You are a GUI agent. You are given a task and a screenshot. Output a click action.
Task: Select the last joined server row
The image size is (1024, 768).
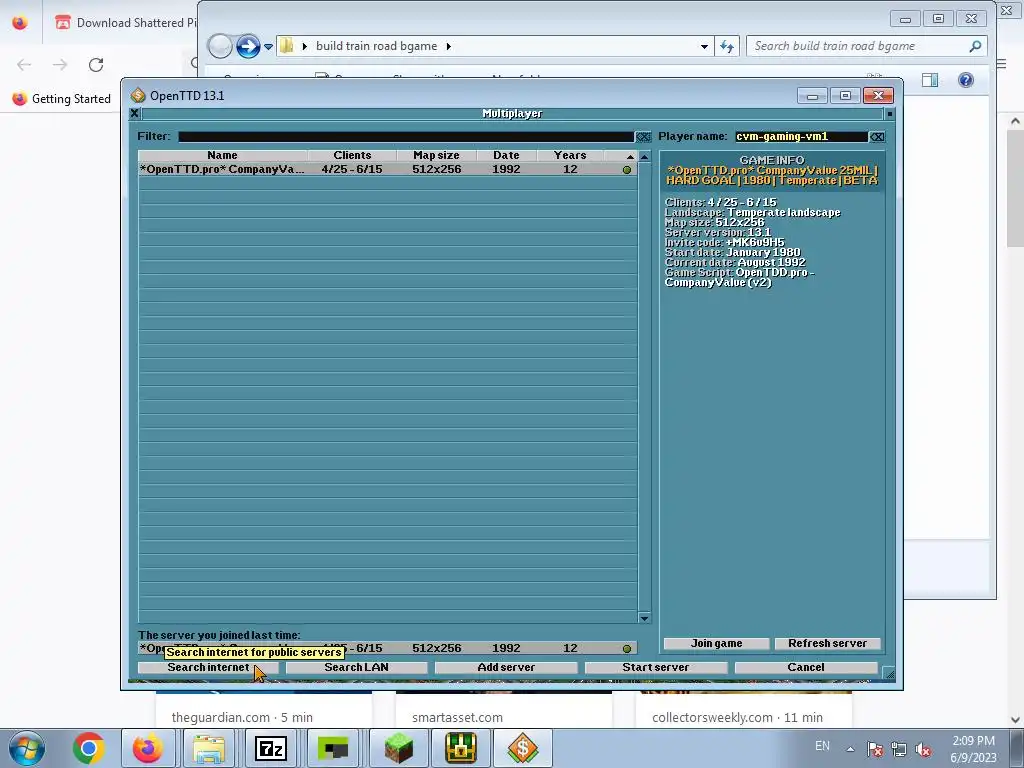pos(387,648)
